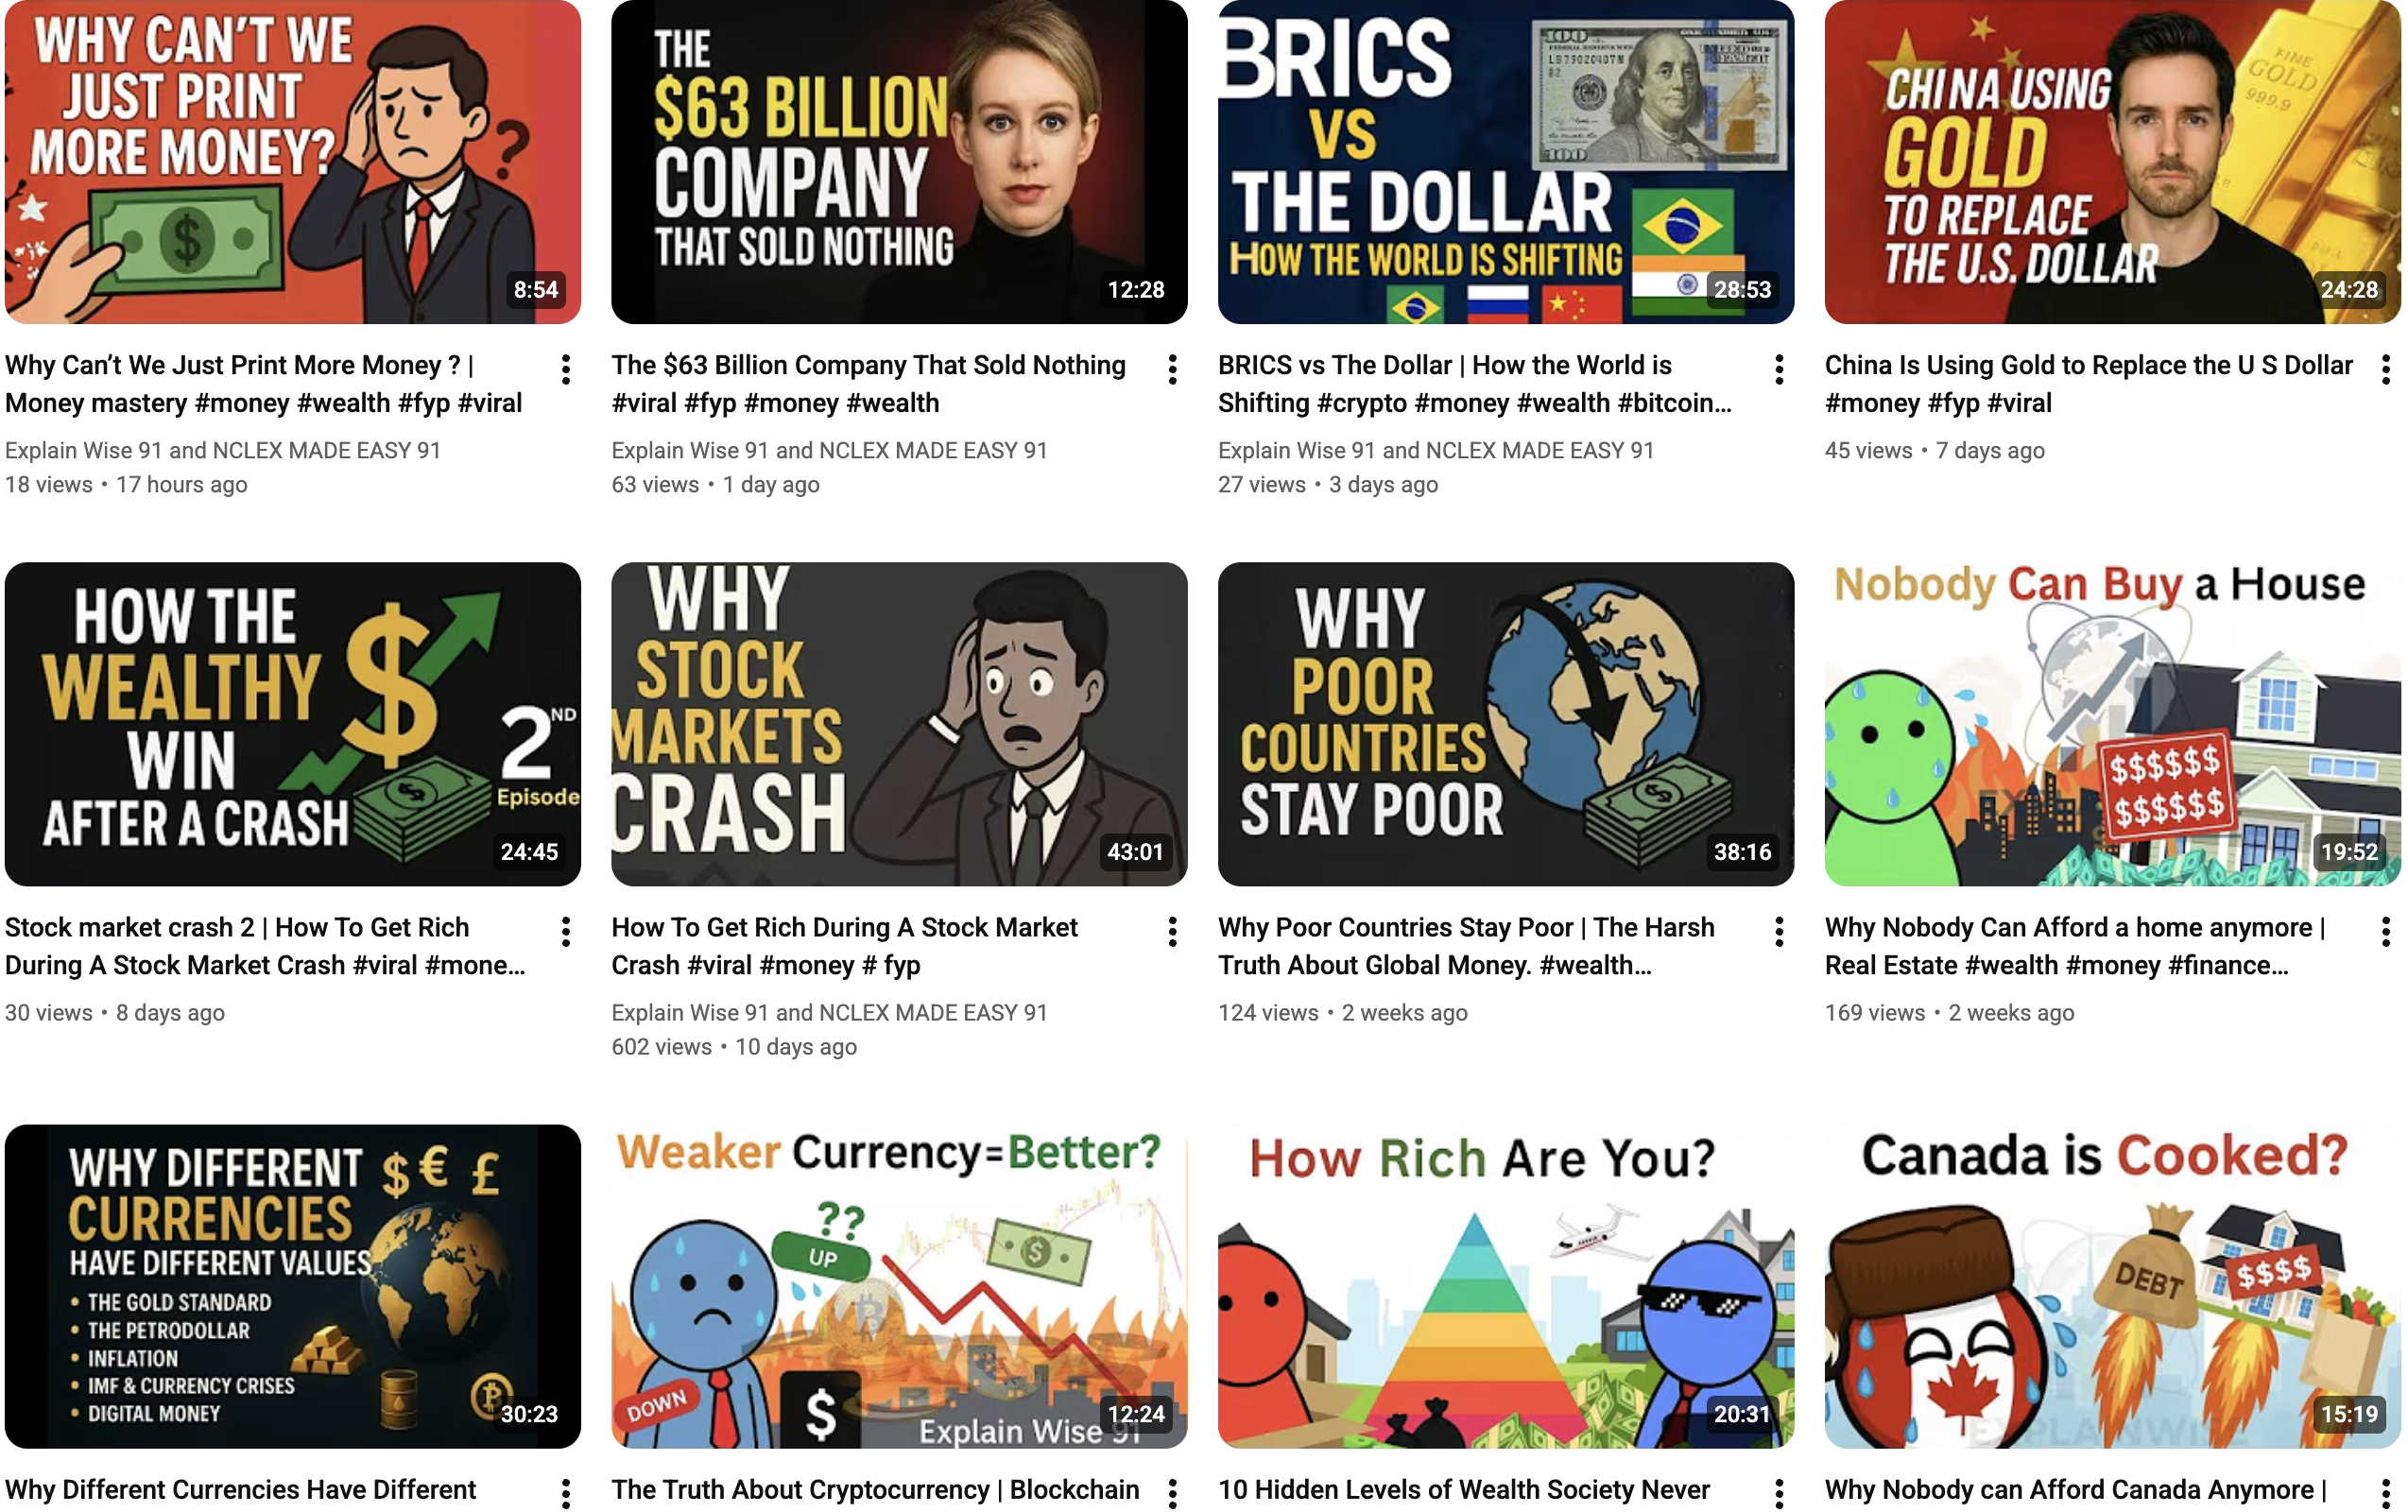Image resolution: width=2408 pixels, height=1512 pixels.
Task: Open menu for How To Get Rich video
Action: click(x=1172, y=931)
